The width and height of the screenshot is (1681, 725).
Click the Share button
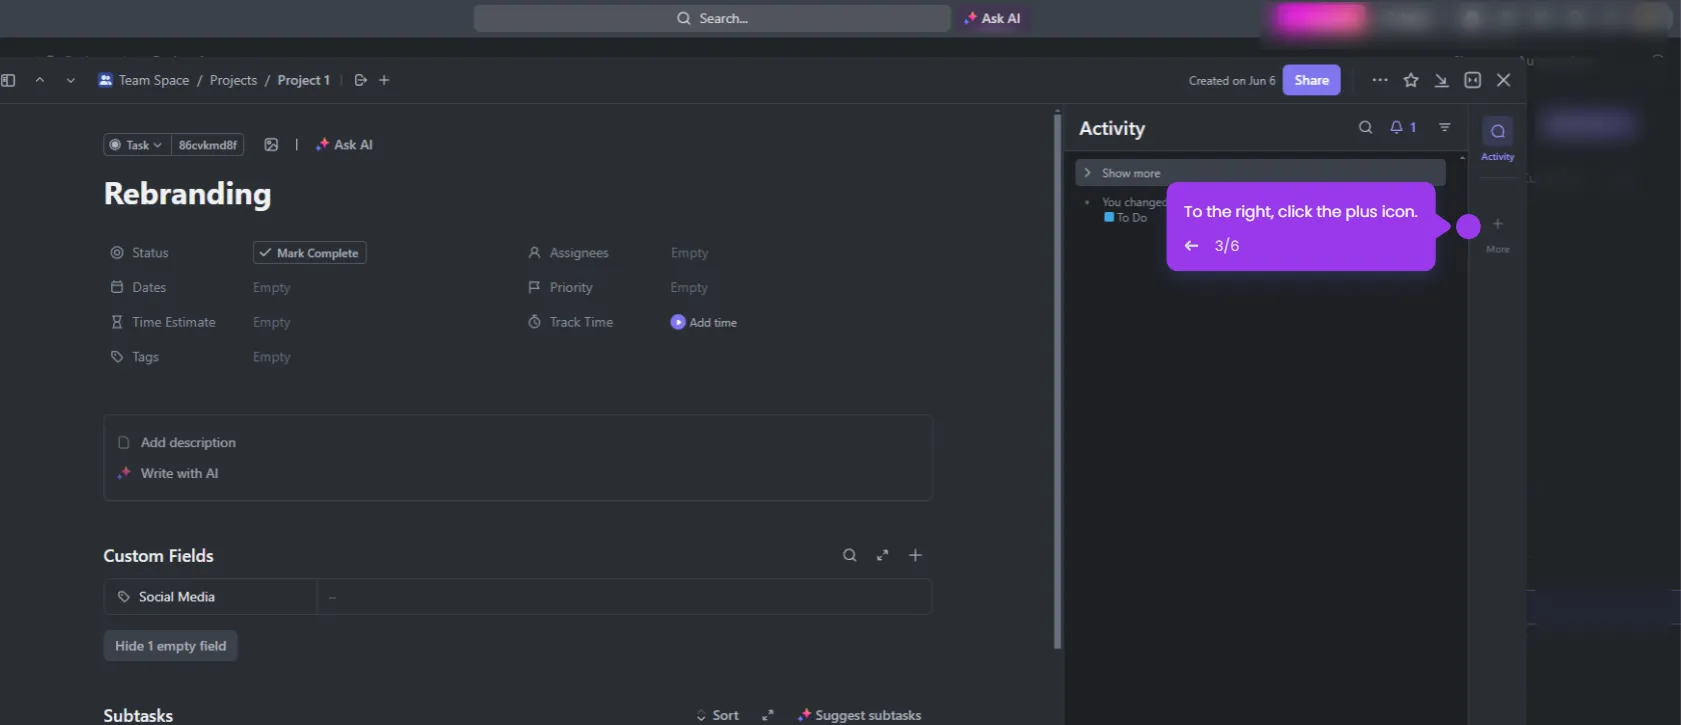tap(1312, 80)
